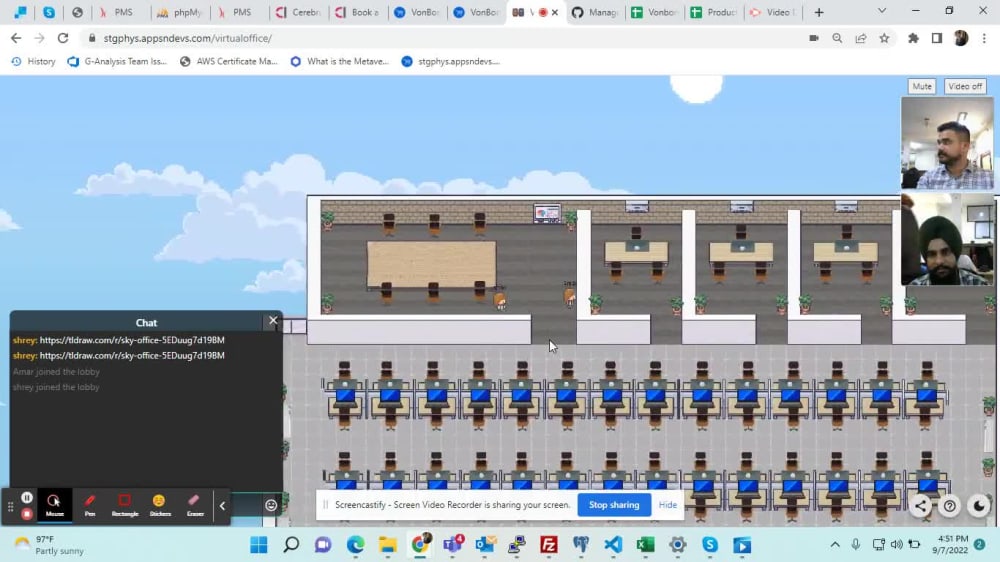
Task: Hide the screen sharing notification
Action: point(668,505)
